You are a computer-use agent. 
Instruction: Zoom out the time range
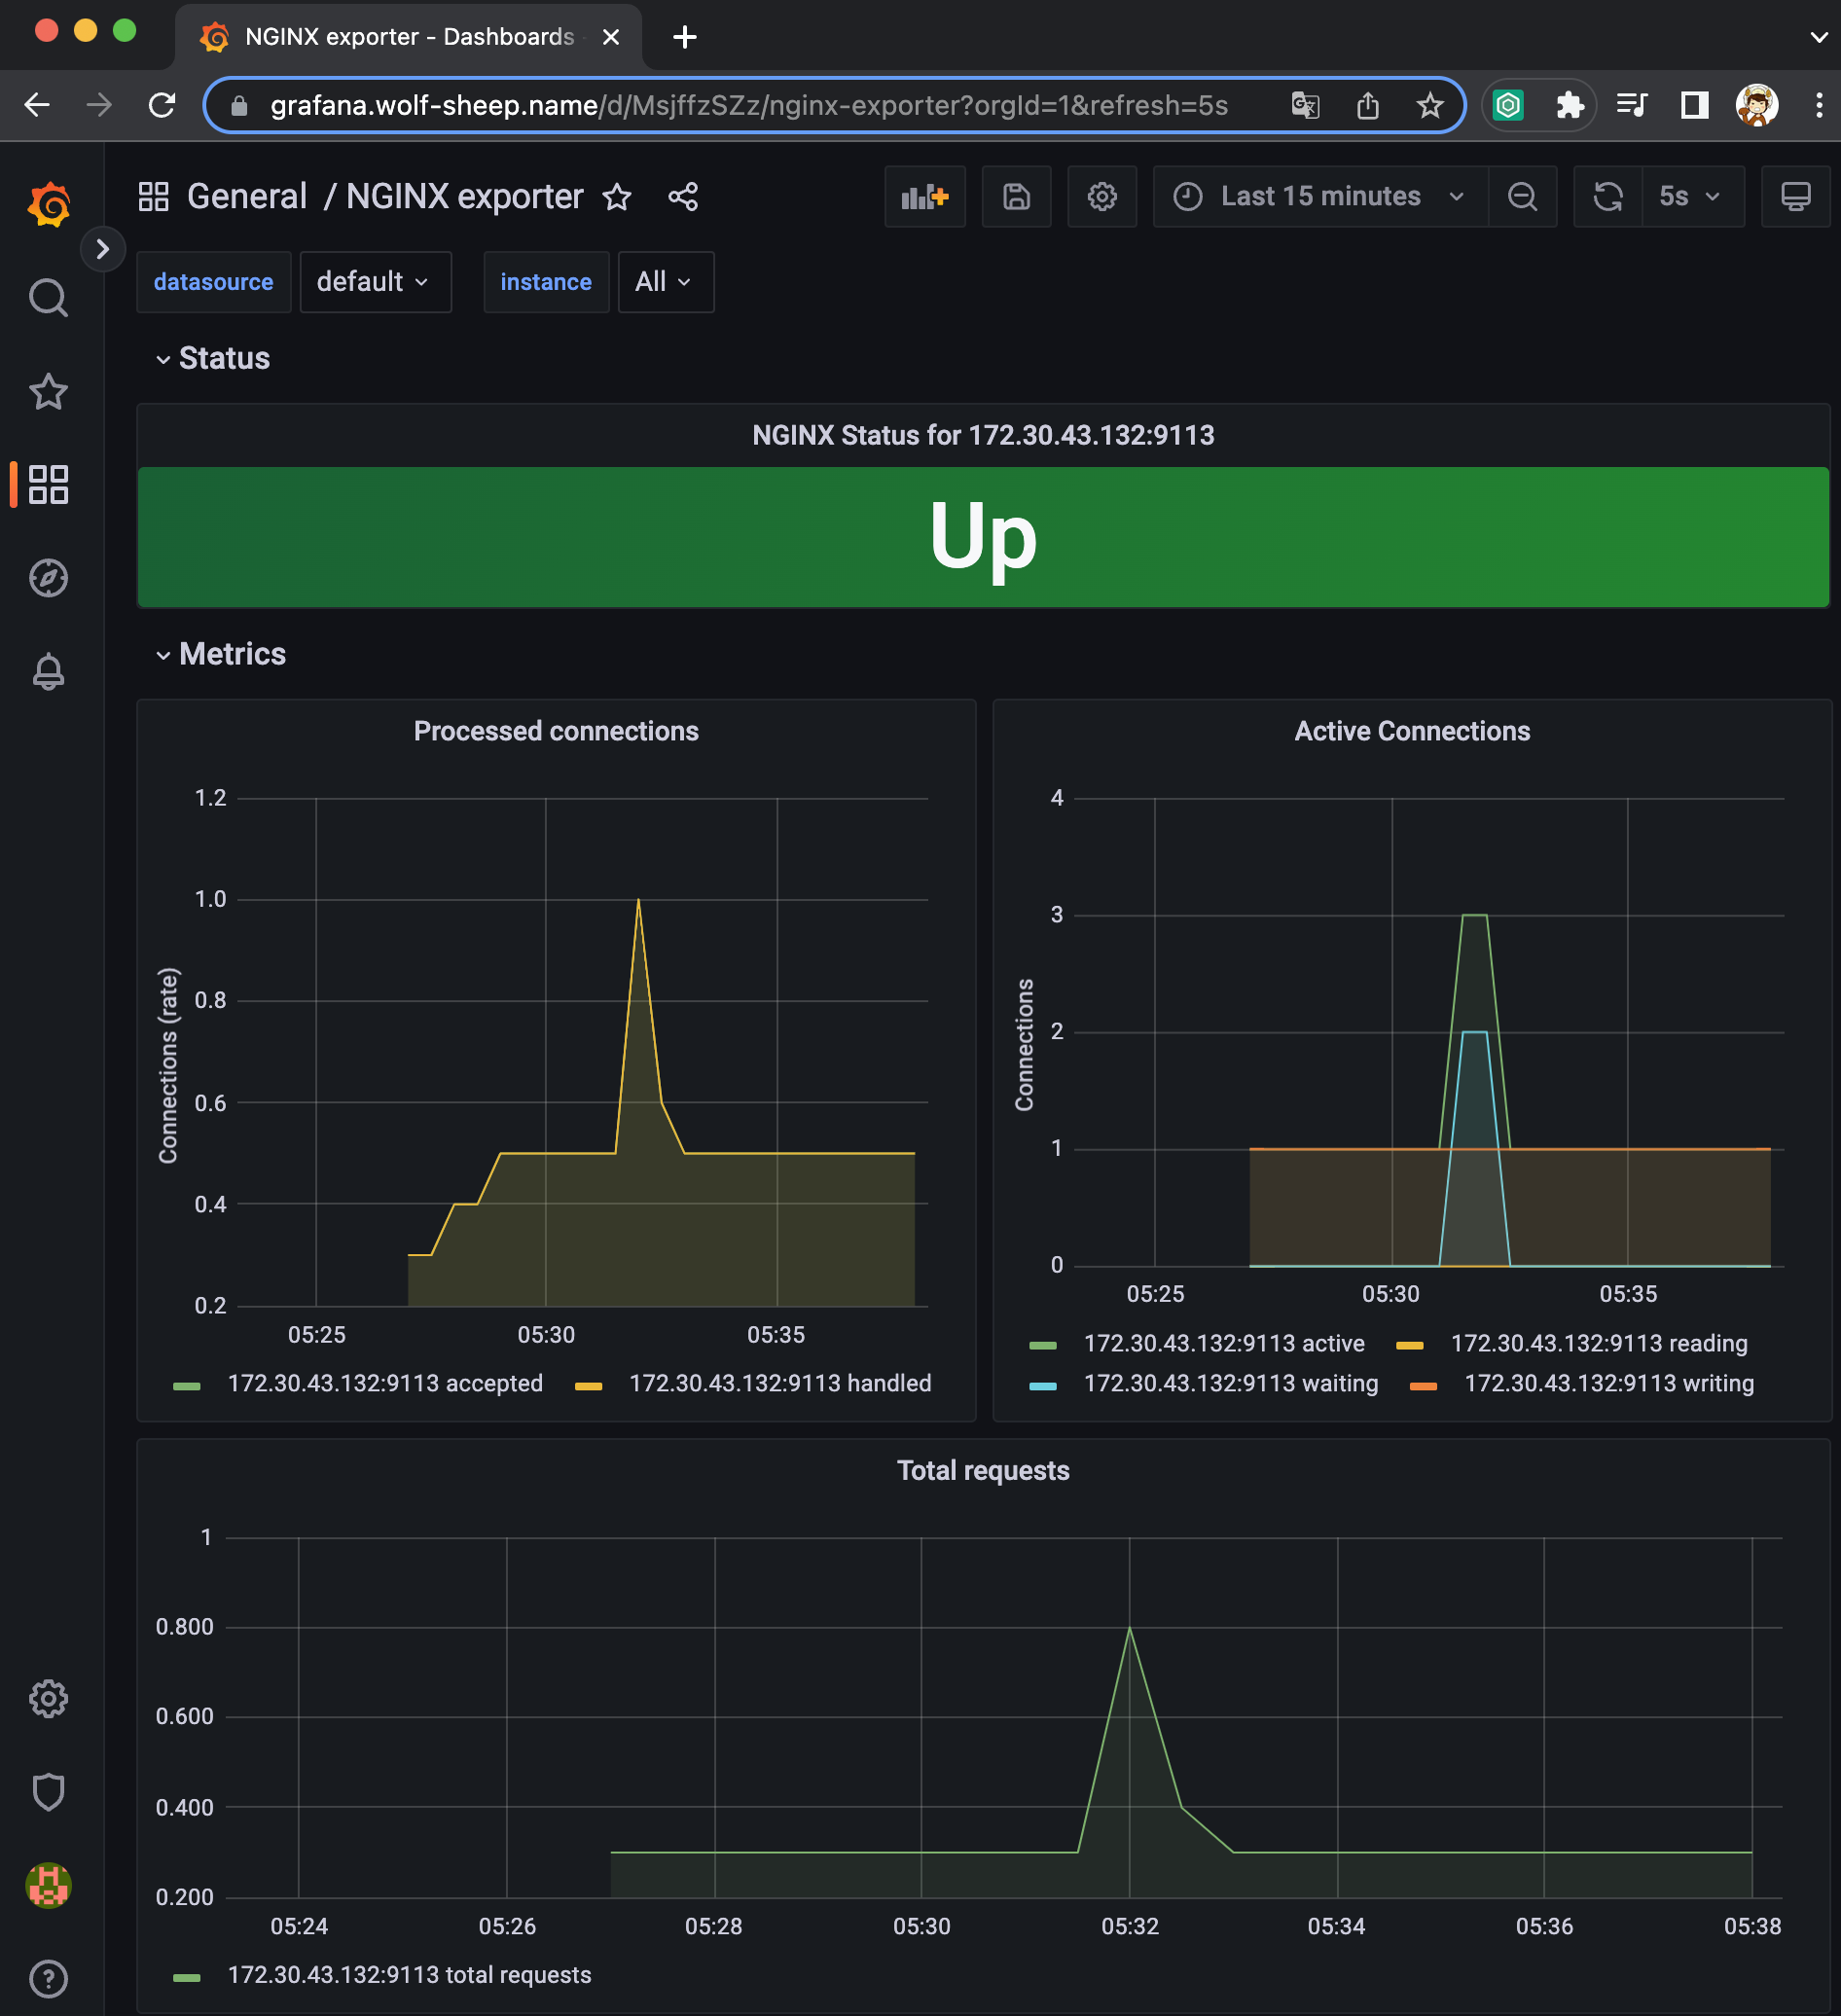pyautogui.click(x=1522, y=196)
